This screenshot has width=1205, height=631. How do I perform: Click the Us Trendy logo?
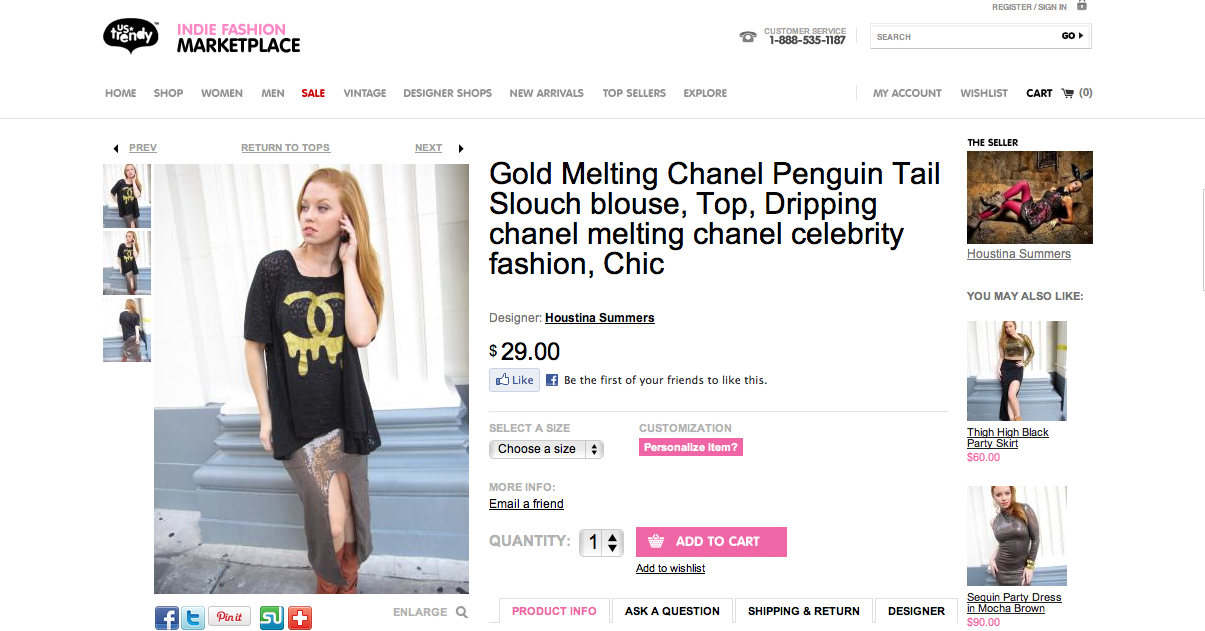131,37
